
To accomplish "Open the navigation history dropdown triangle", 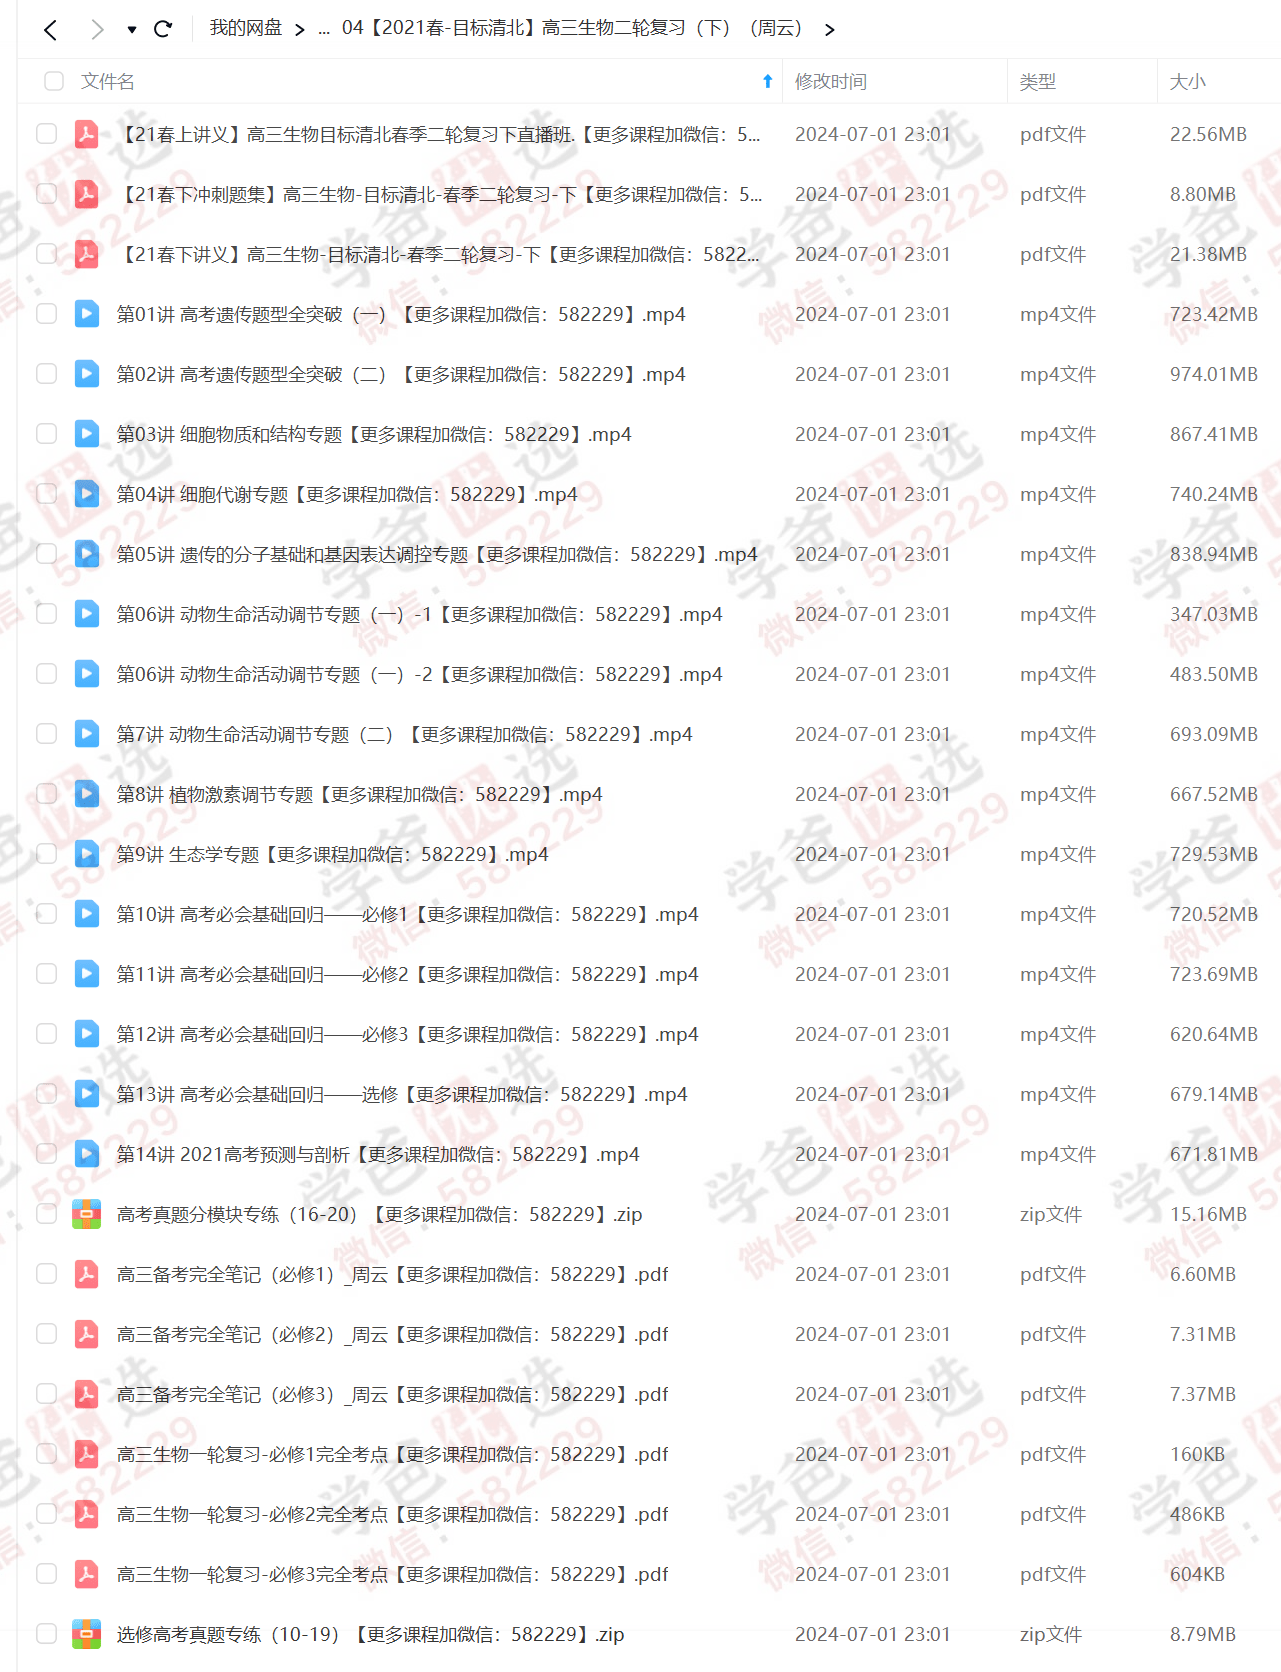I will coord(131,30).
